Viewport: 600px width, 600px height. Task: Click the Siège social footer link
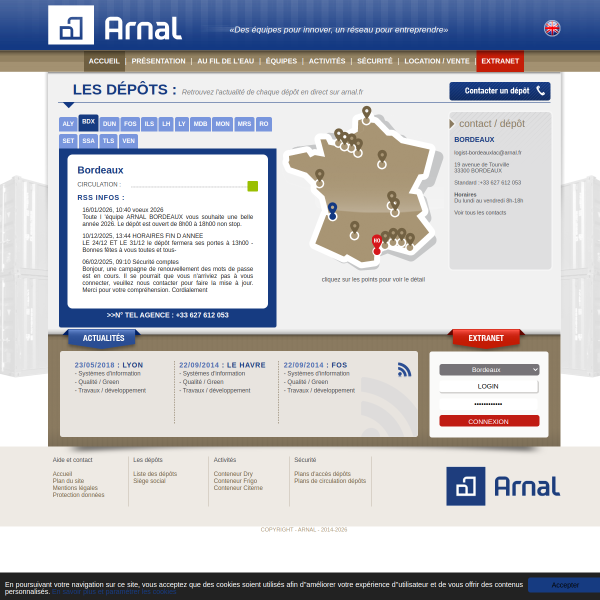[x=149, y=481]
